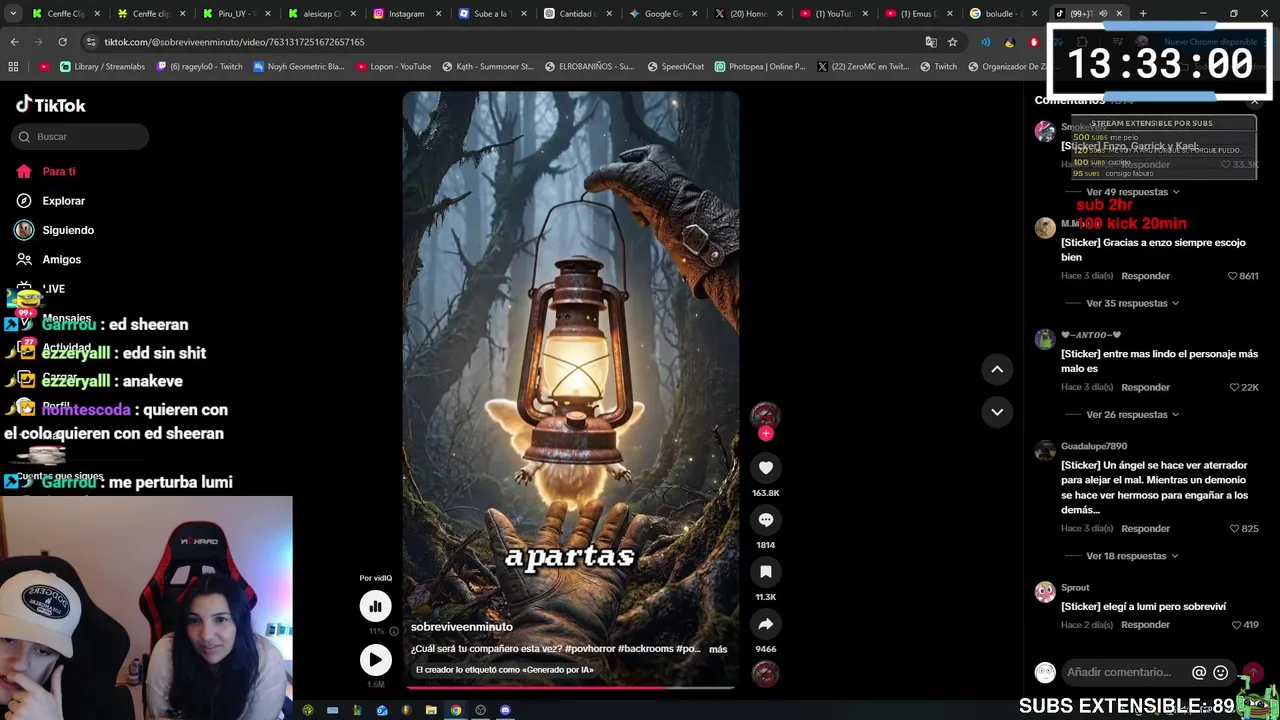Like Guadalupe7890's comment with 825 likes
Viewport: 1280px width, 720px height.
pos(1235,528)
